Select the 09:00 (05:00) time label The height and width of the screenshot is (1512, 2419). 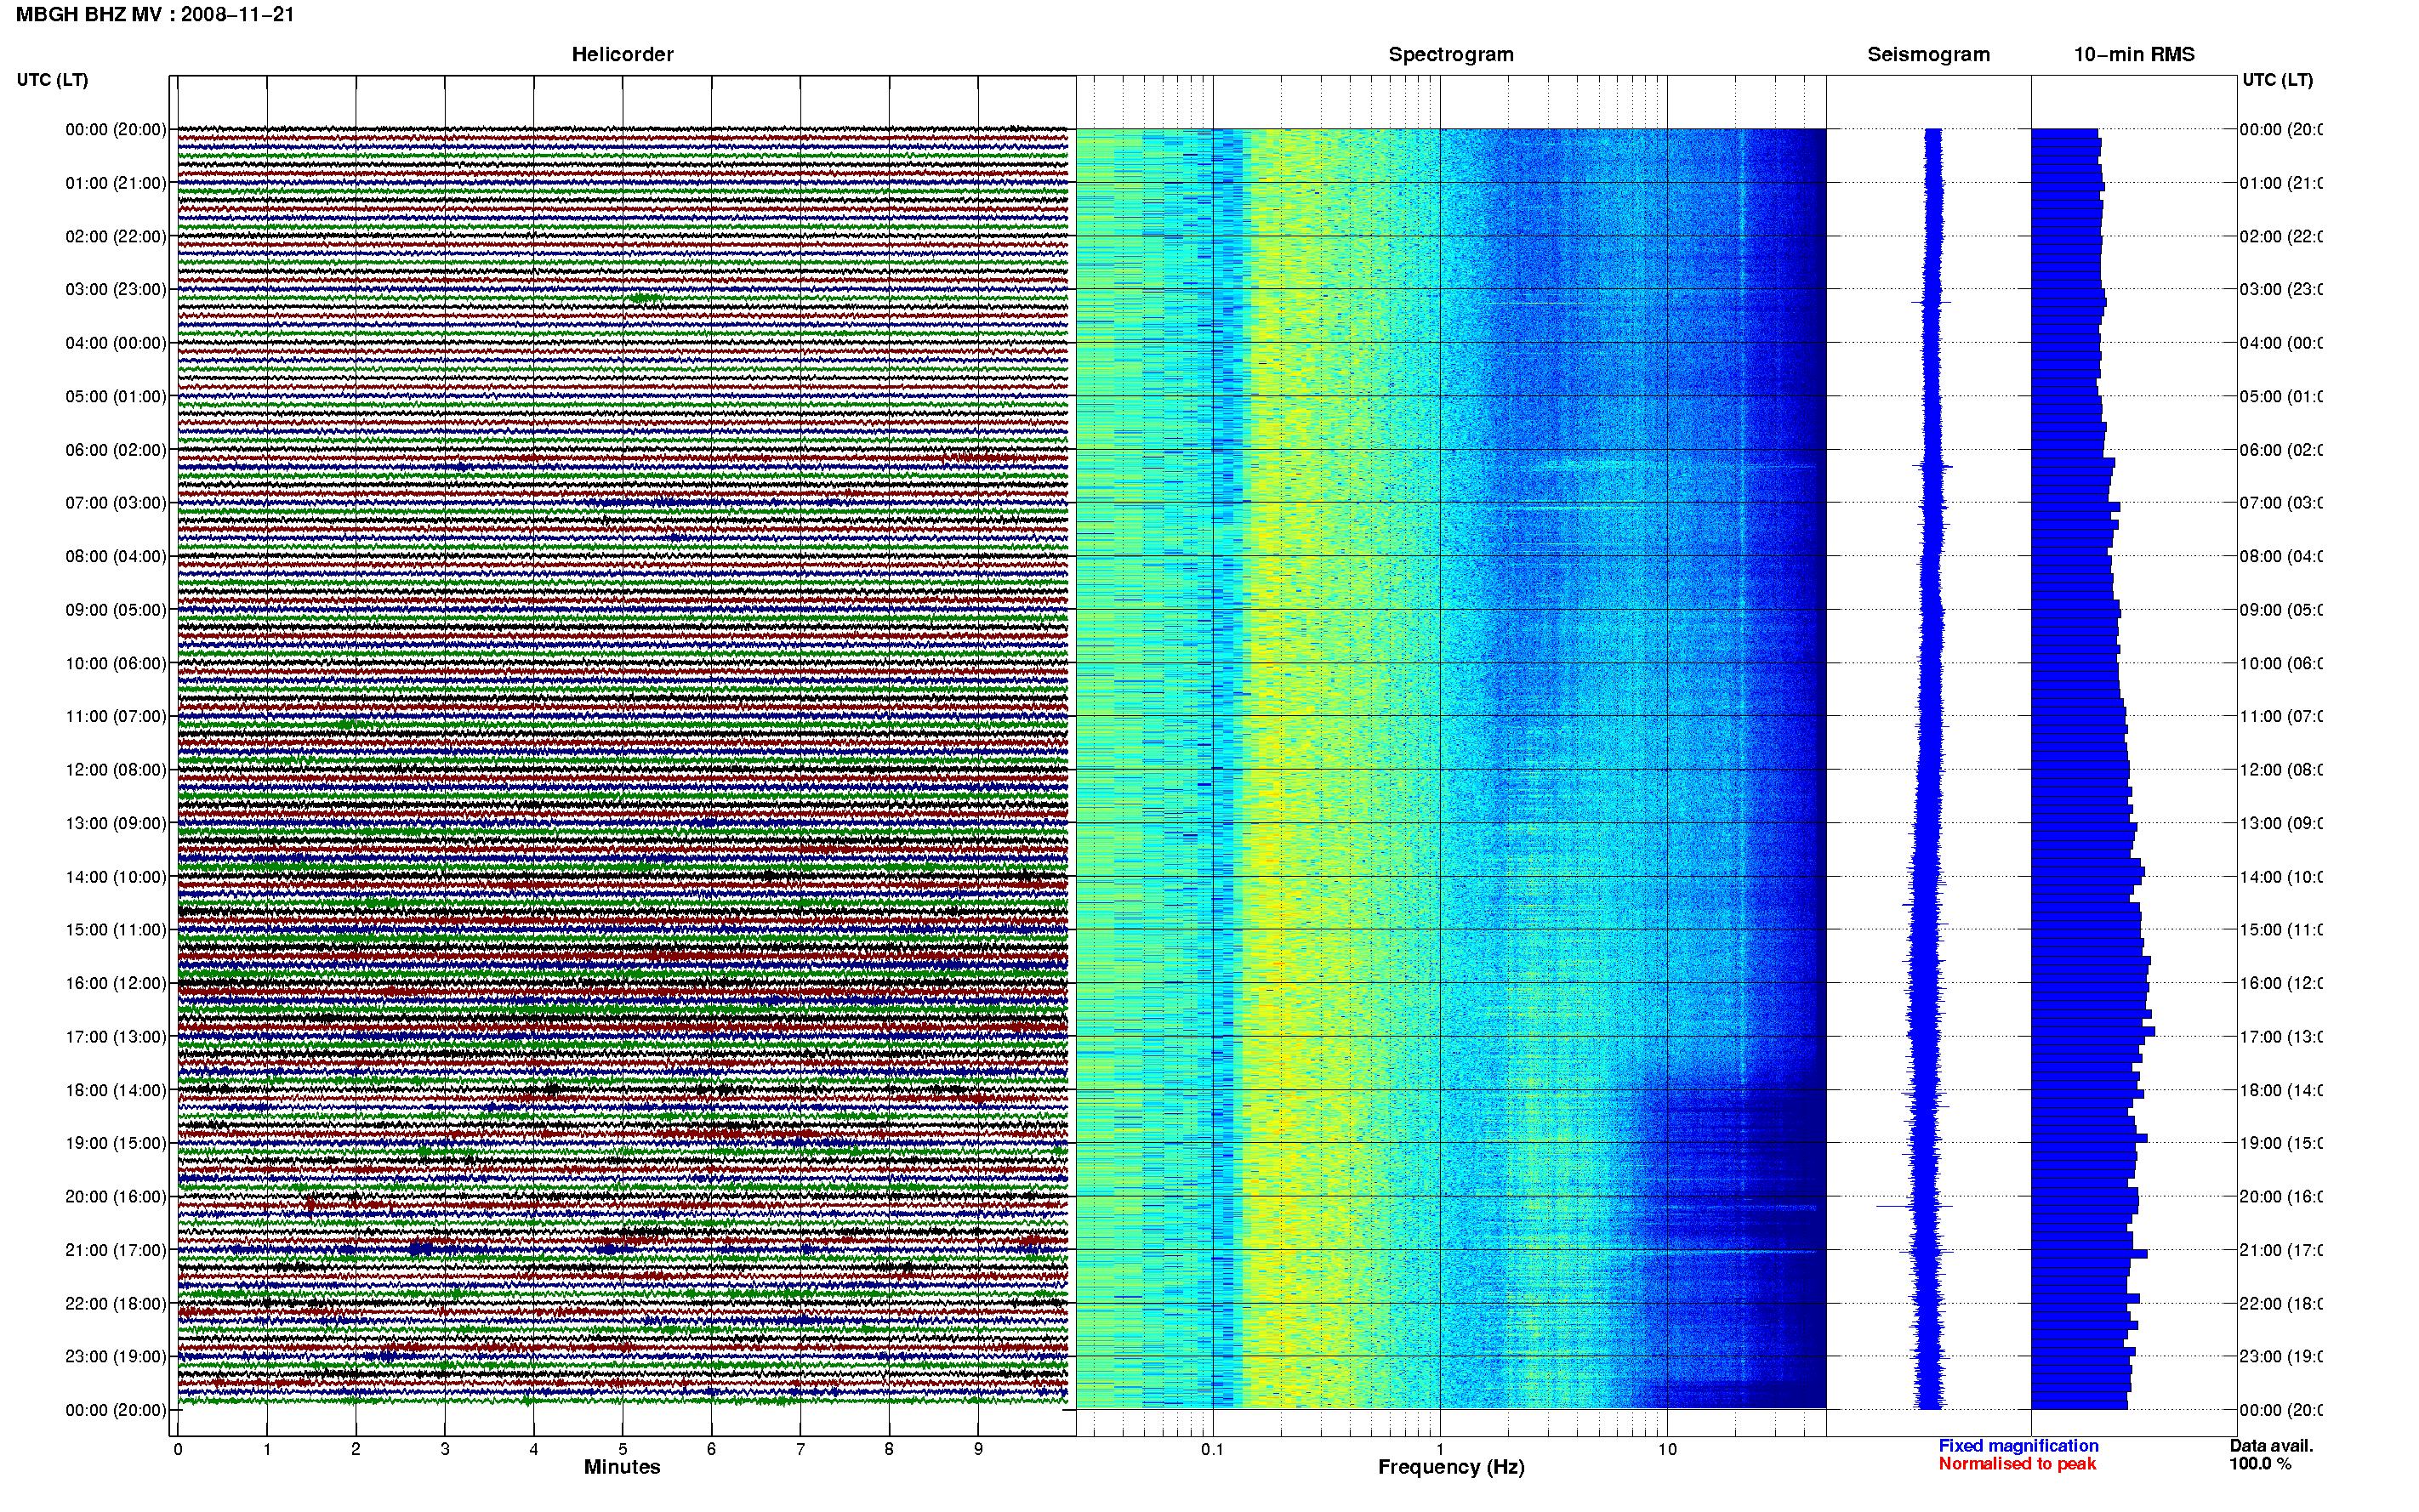point(116,610)
